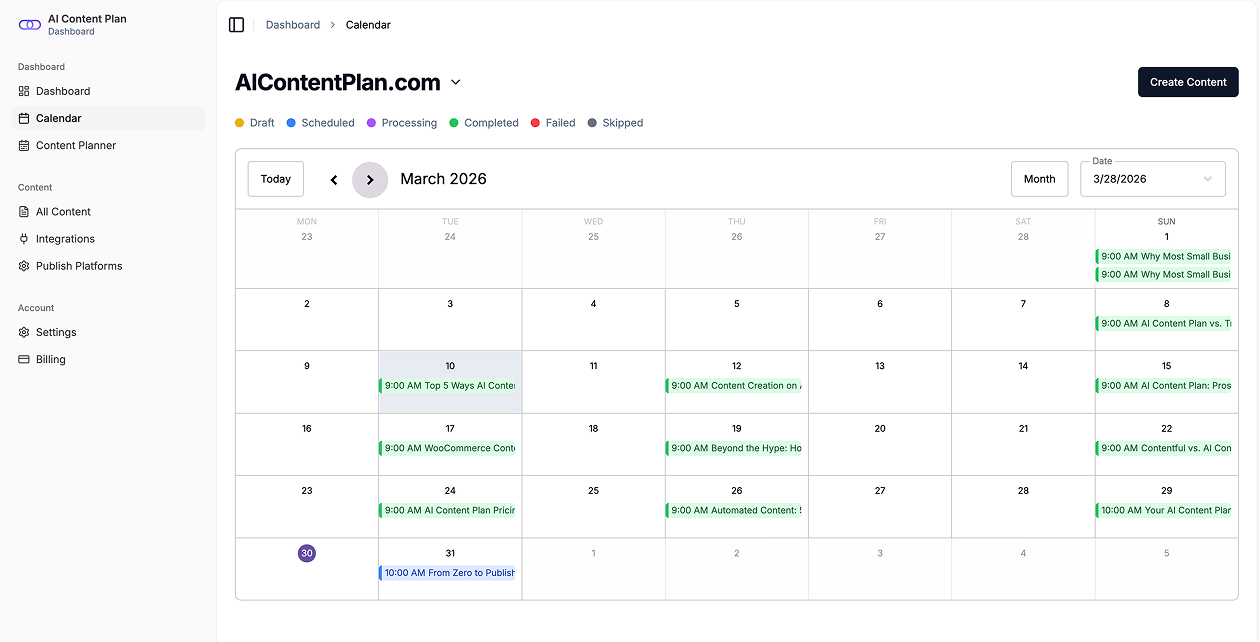This screenshot has width=1260, height=642.
Task: Select the All Content sidebar icon
Action: pos(24,211)
